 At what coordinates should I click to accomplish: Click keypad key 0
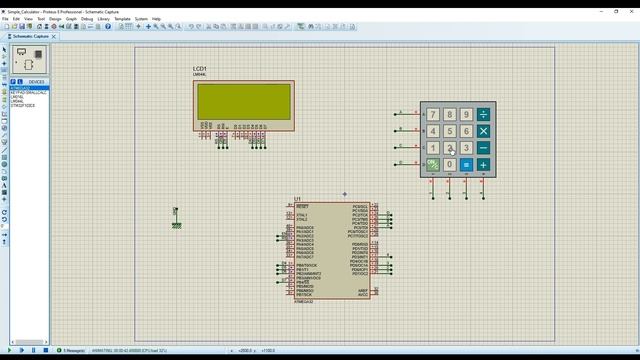click(450, 165)
